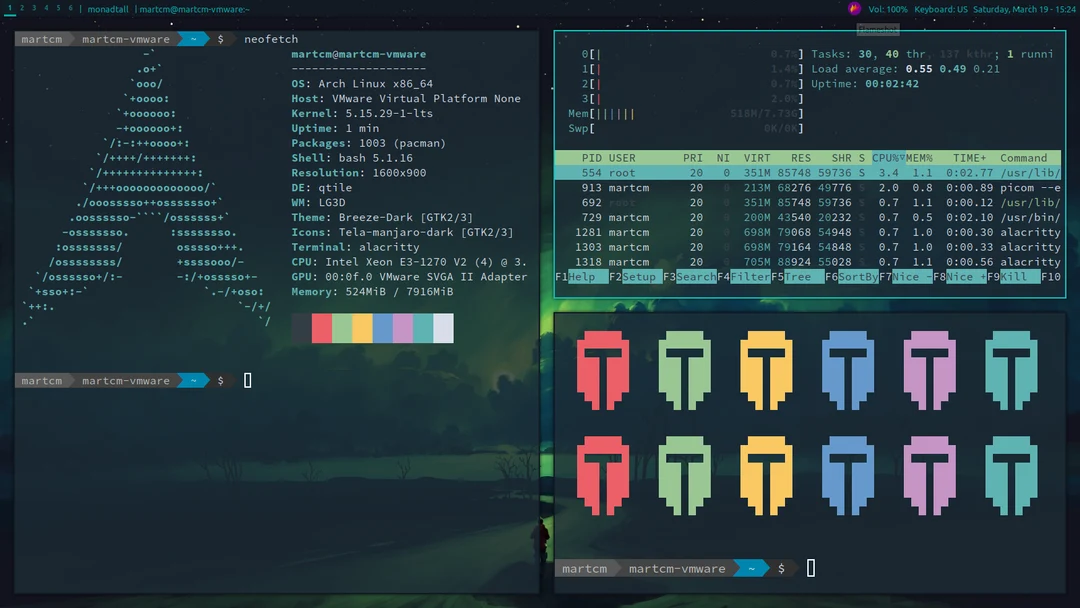The height and width of the screenshot is (608, 1080).
Task: Switch to workspace 2
Action: pyautogui.click(x=21, y=8)
